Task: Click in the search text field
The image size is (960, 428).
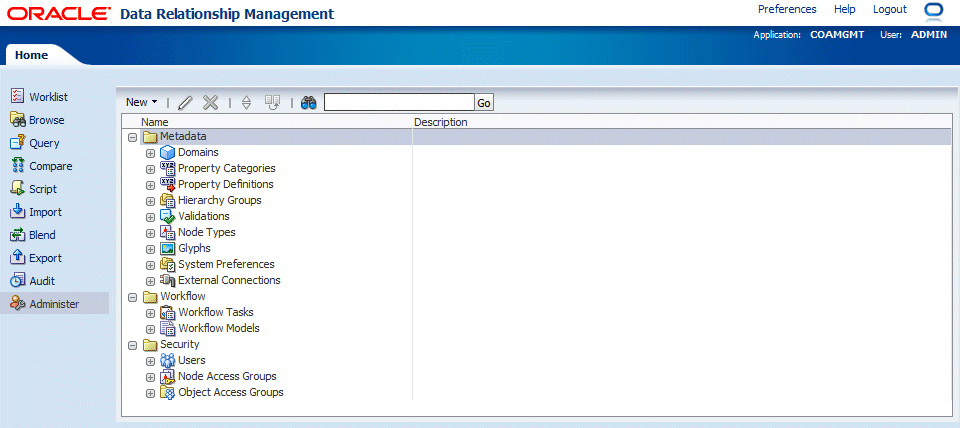Action: (399, 102)
